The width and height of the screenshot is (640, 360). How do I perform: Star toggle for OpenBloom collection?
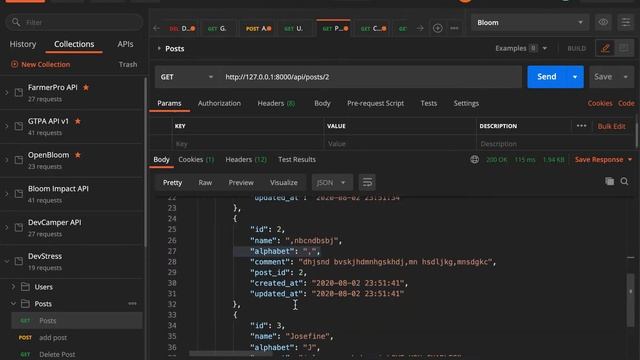[78, 155]
